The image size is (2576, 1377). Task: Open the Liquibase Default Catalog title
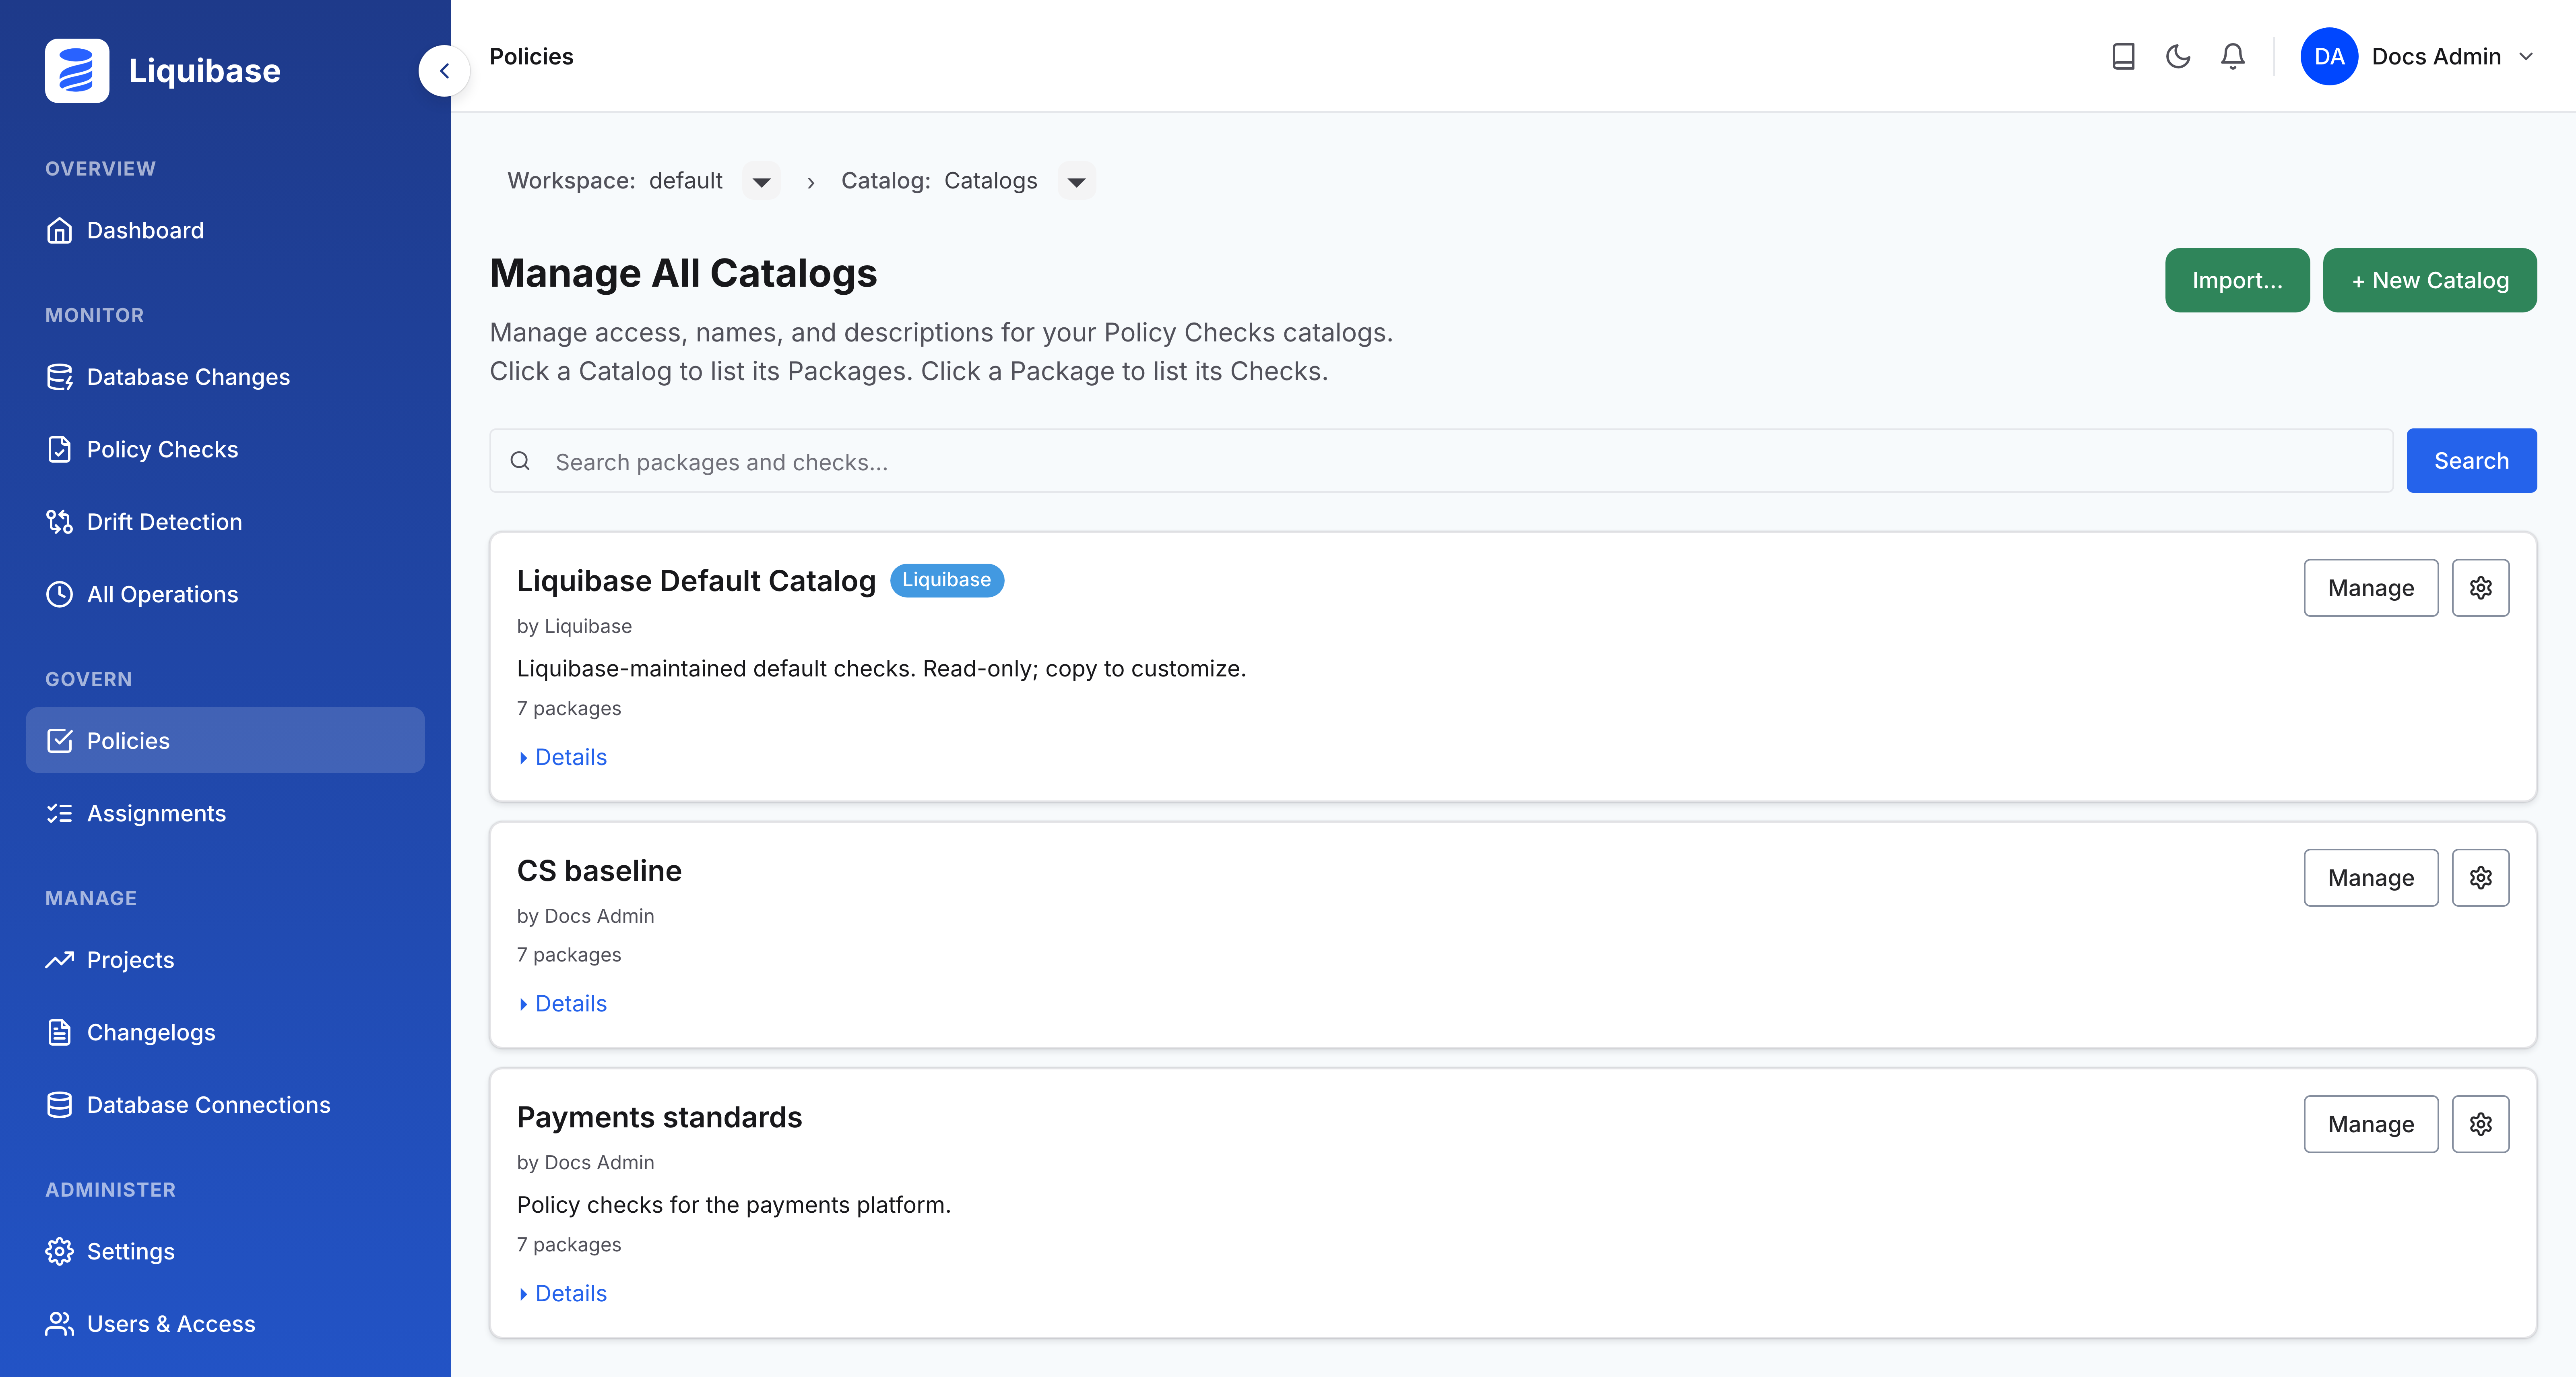point(696,581)
